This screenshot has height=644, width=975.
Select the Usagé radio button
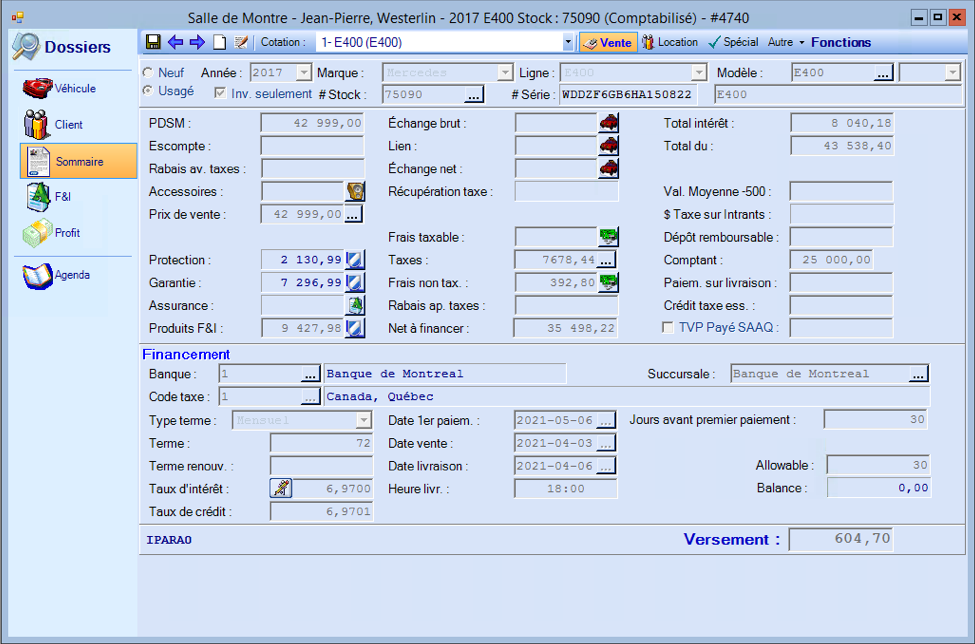[x=148, y=91]
